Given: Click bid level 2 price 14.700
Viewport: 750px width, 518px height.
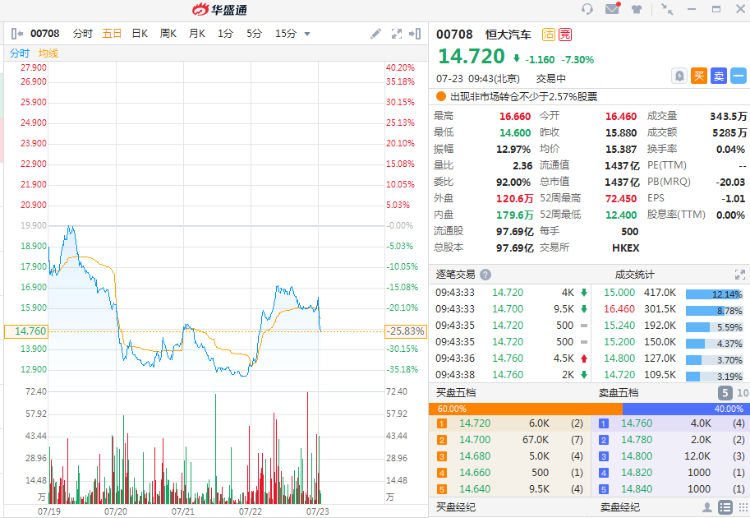Looking at the screenshot, I should coord(474,440).
